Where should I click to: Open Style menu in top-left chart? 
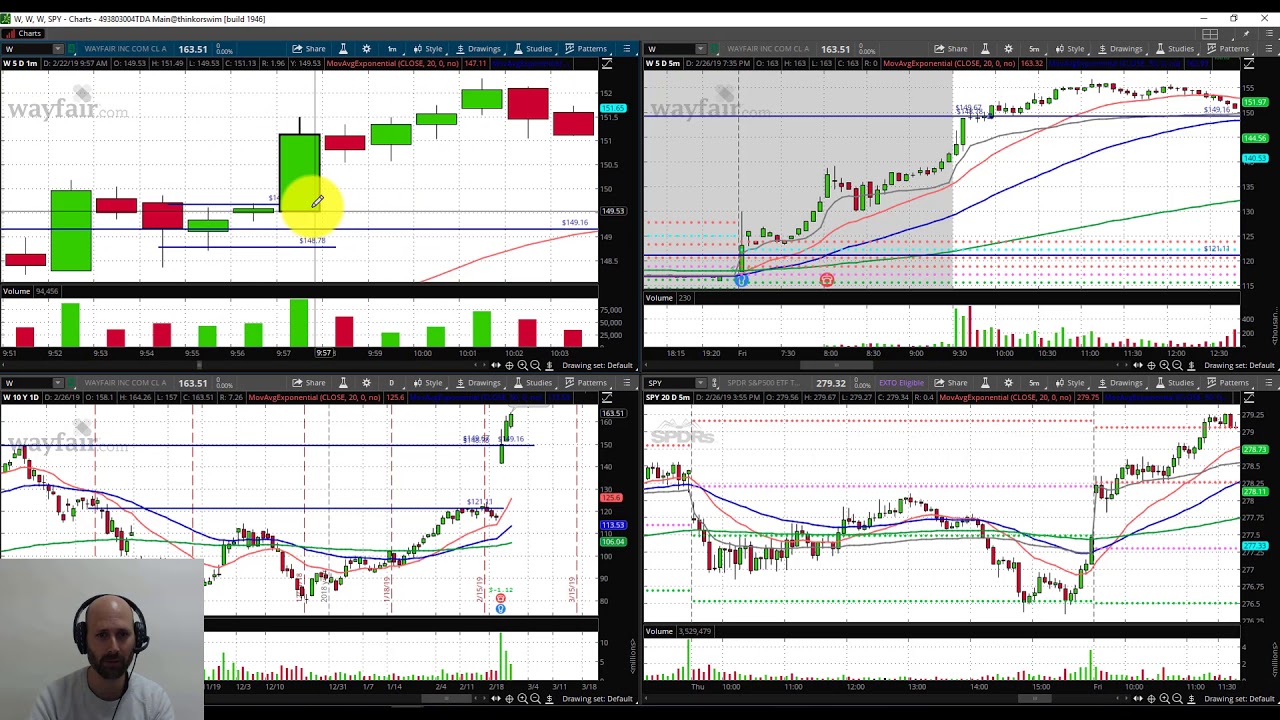(x=428, y=49)
